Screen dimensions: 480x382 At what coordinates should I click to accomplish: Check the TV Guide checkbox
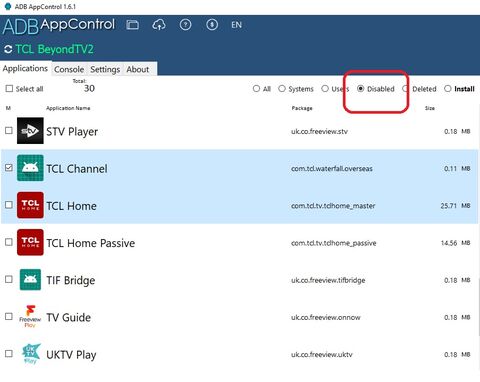[9, 316]
